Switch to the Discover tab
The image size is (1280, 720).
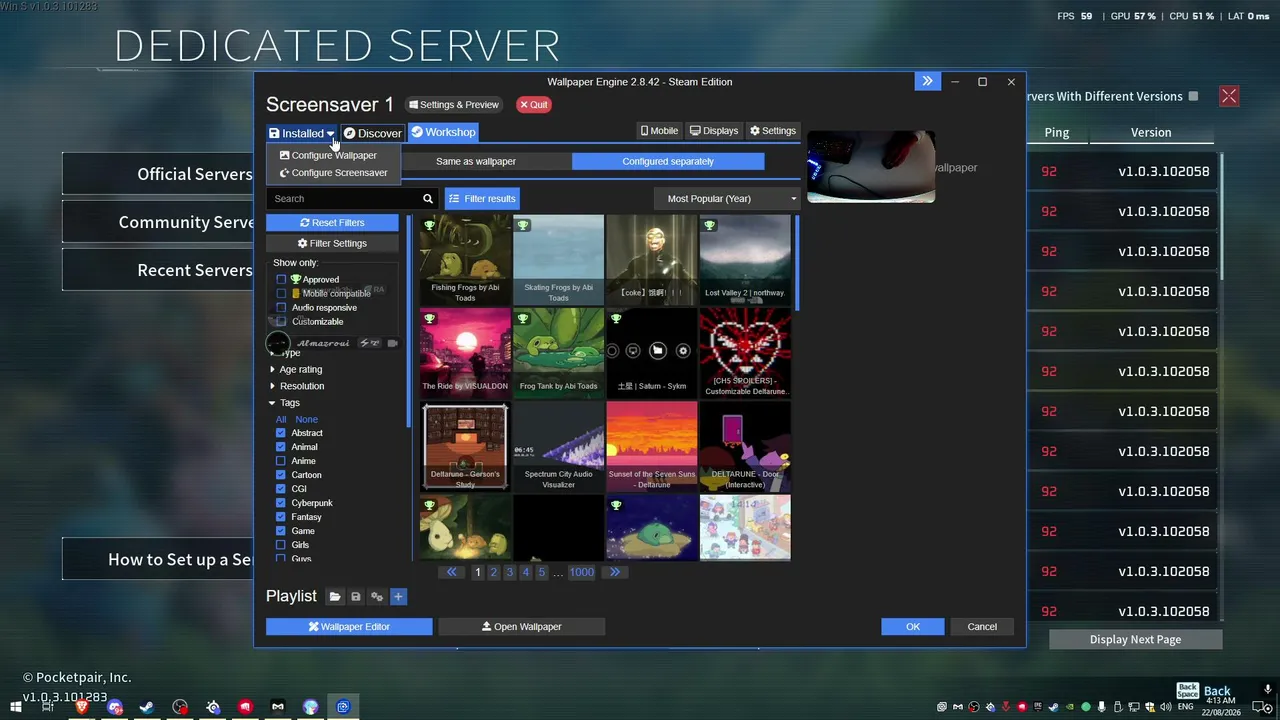(x=372, y=133)
